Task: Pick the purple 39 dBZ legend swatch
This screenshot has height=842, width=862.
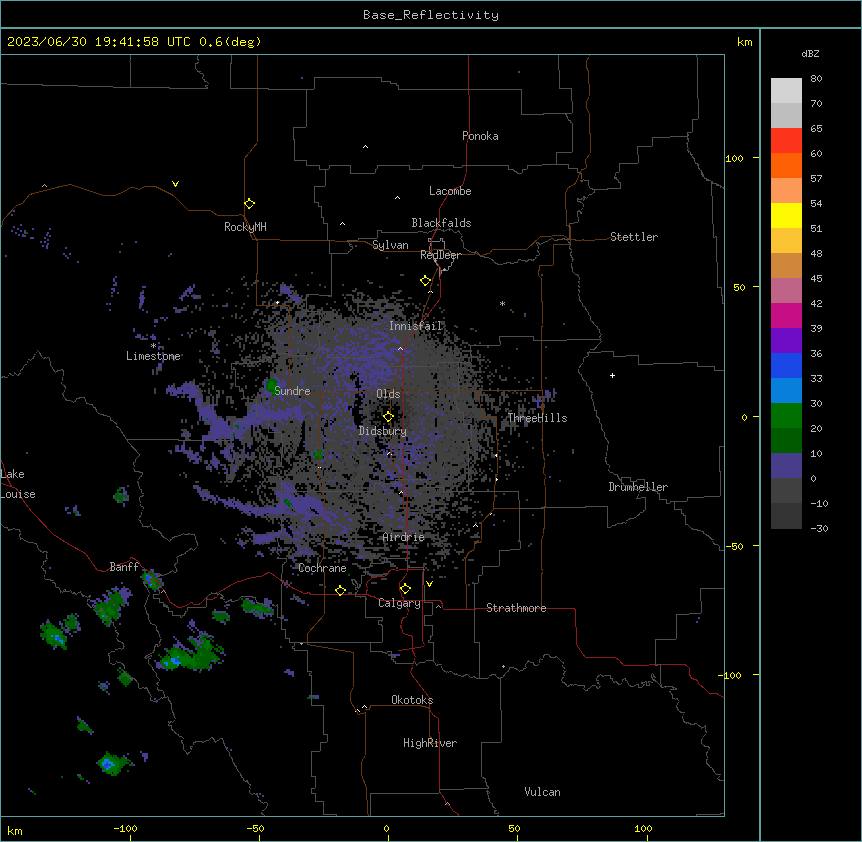Action: [786, 340]
